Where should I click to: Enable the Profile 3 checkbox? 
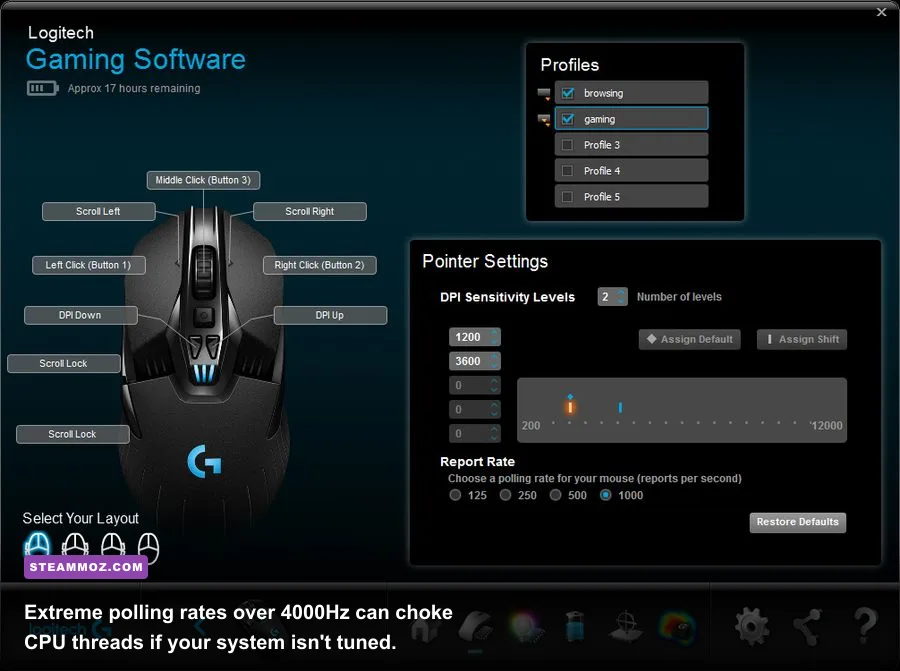pos(568,145)
